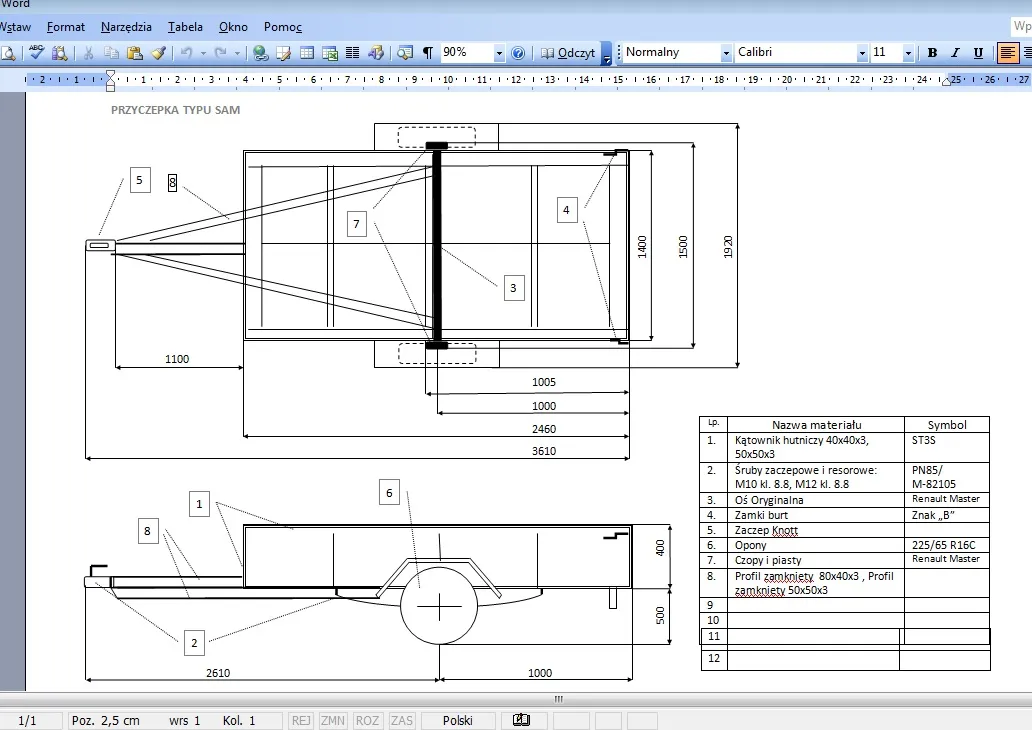Open the Tabela menu
The image size is (1032, 730).
[185, 27]
